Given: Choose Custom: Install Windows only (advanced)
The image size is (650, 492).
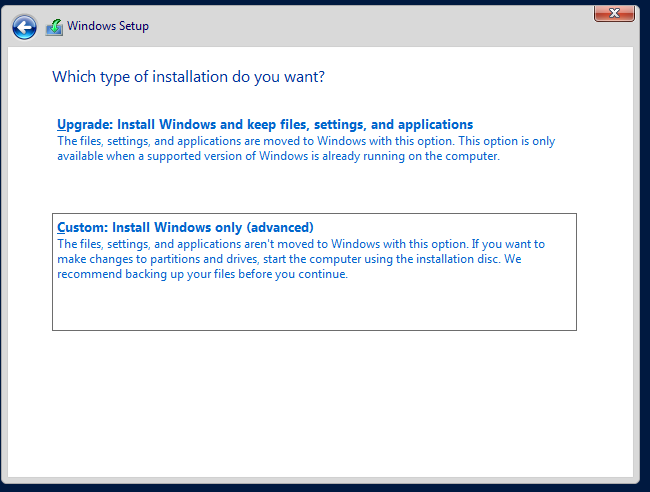Looking at the screenshot, I should tap(185, 227).
